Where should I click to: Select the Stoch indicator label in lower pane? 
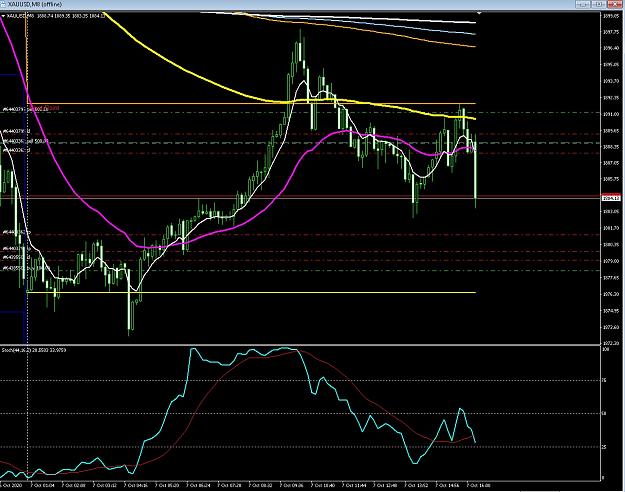click(34, 350)
